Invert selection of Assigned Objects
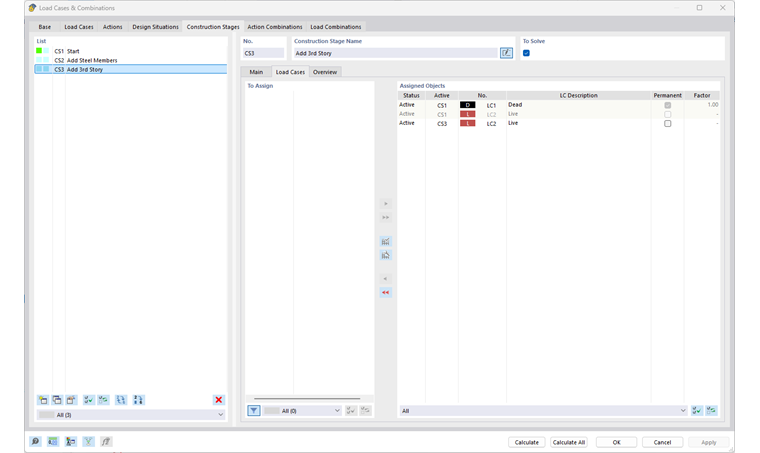This screenshot has width=760, height=453. click(x=711, y=410)
